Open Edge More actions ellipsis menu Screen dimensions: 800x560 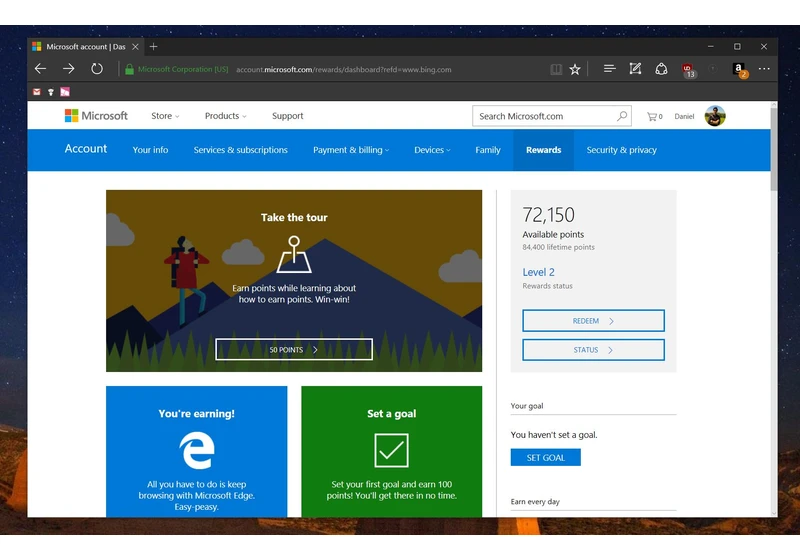click(x=764, y=69)
